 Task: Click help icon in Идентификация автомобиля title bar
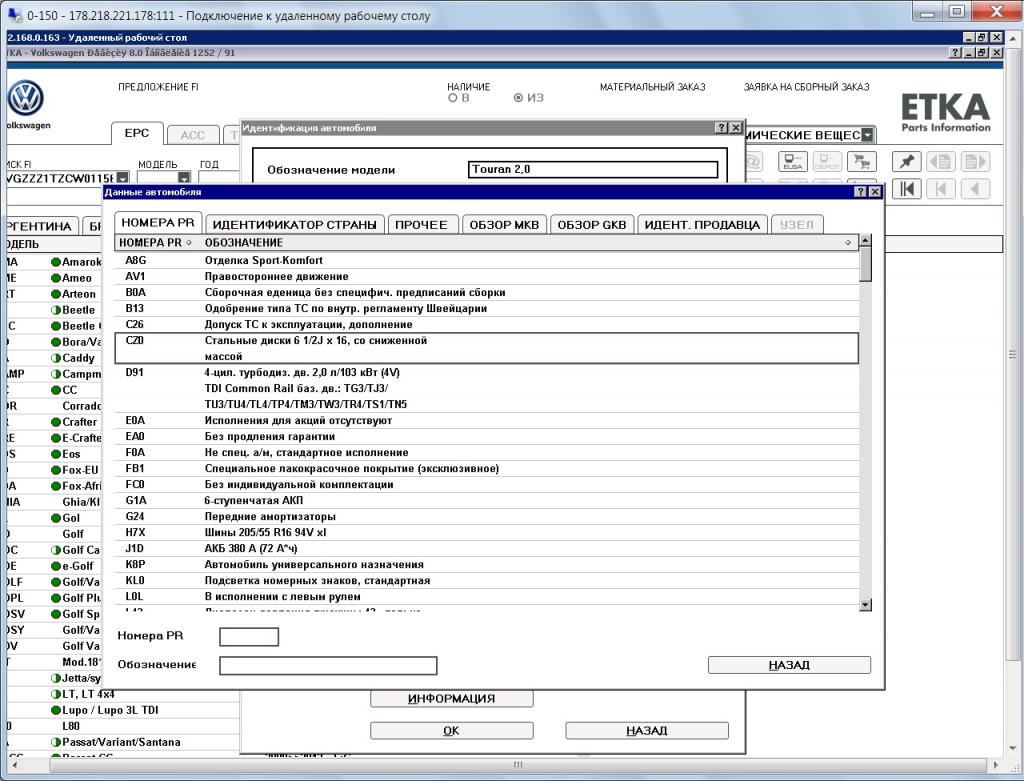pos(722,128)
